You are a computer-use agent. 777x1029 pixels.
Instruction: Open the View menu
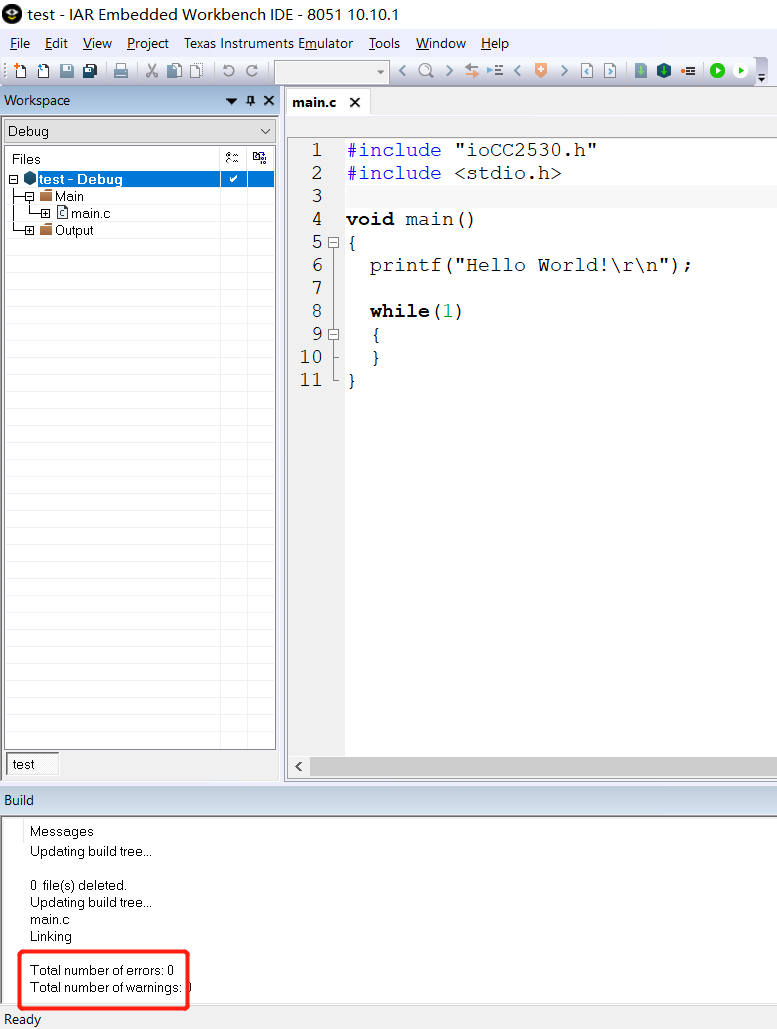[x=97, y=43]
